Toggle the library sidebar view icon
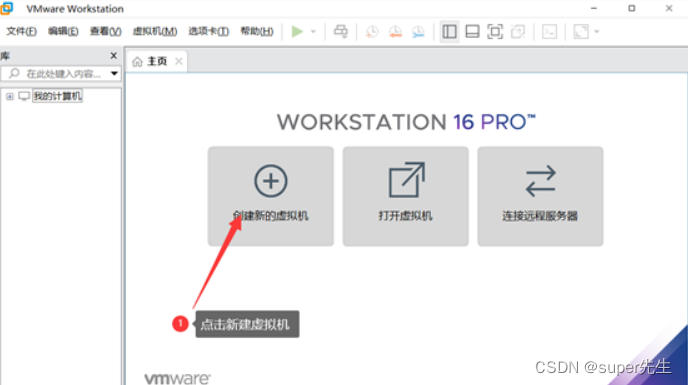This screenshot has height=385, width=688. click(449, 32)
